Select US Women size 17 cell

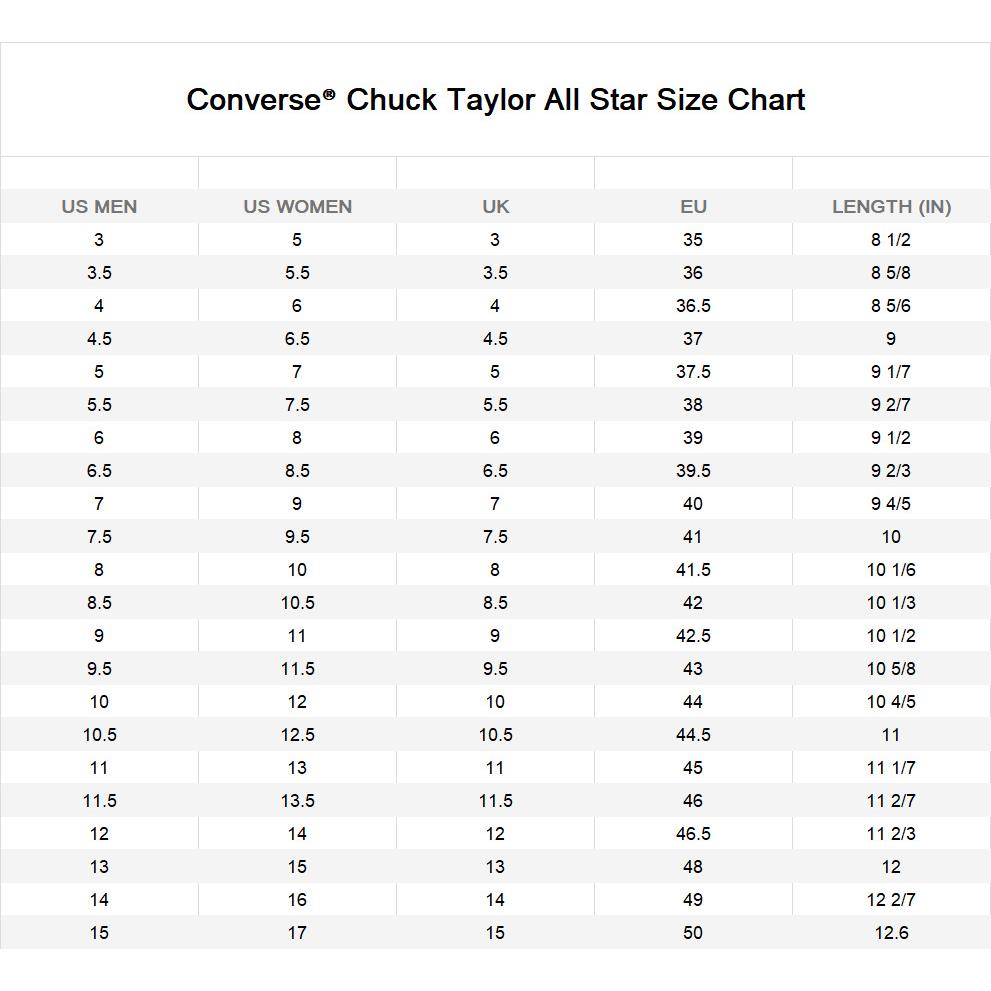(x=298, y=933)
